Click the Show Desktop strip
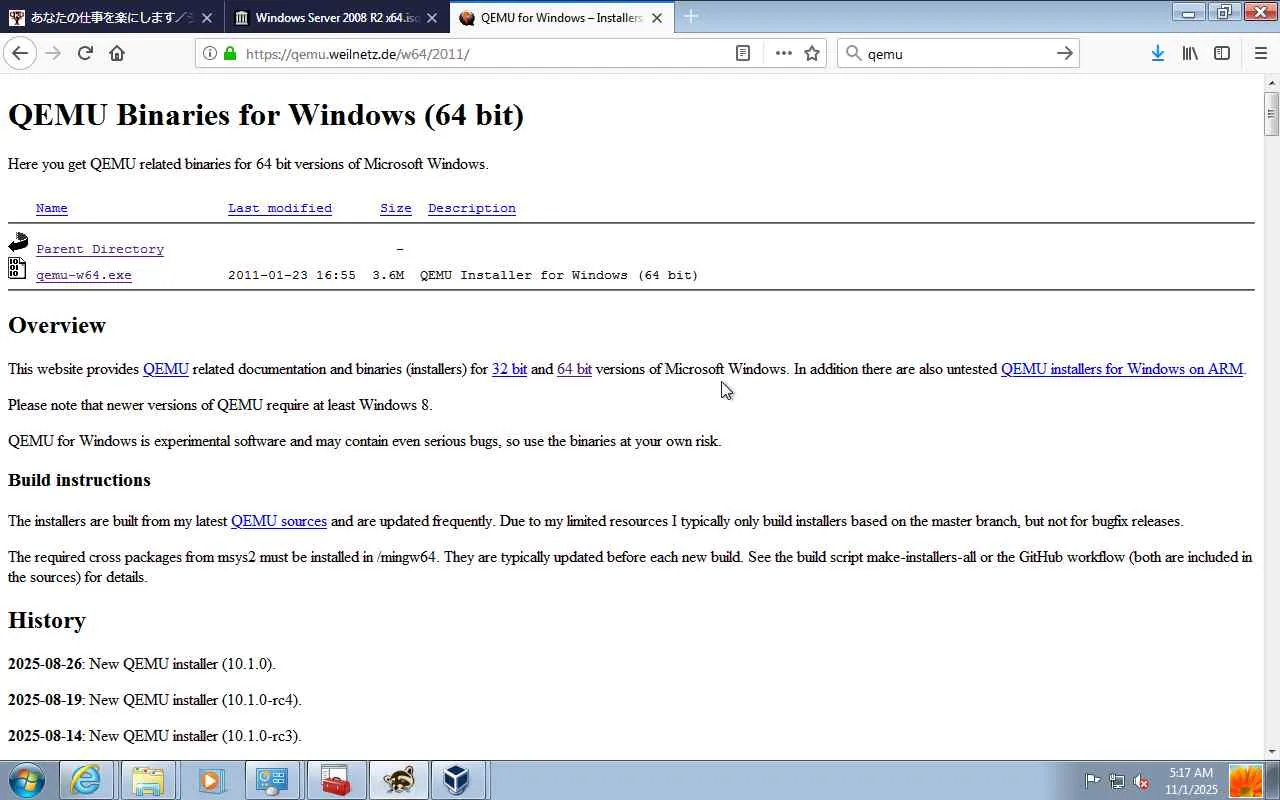The height and width of the screenshot is (800, 1280). (x=1273, y=780)
